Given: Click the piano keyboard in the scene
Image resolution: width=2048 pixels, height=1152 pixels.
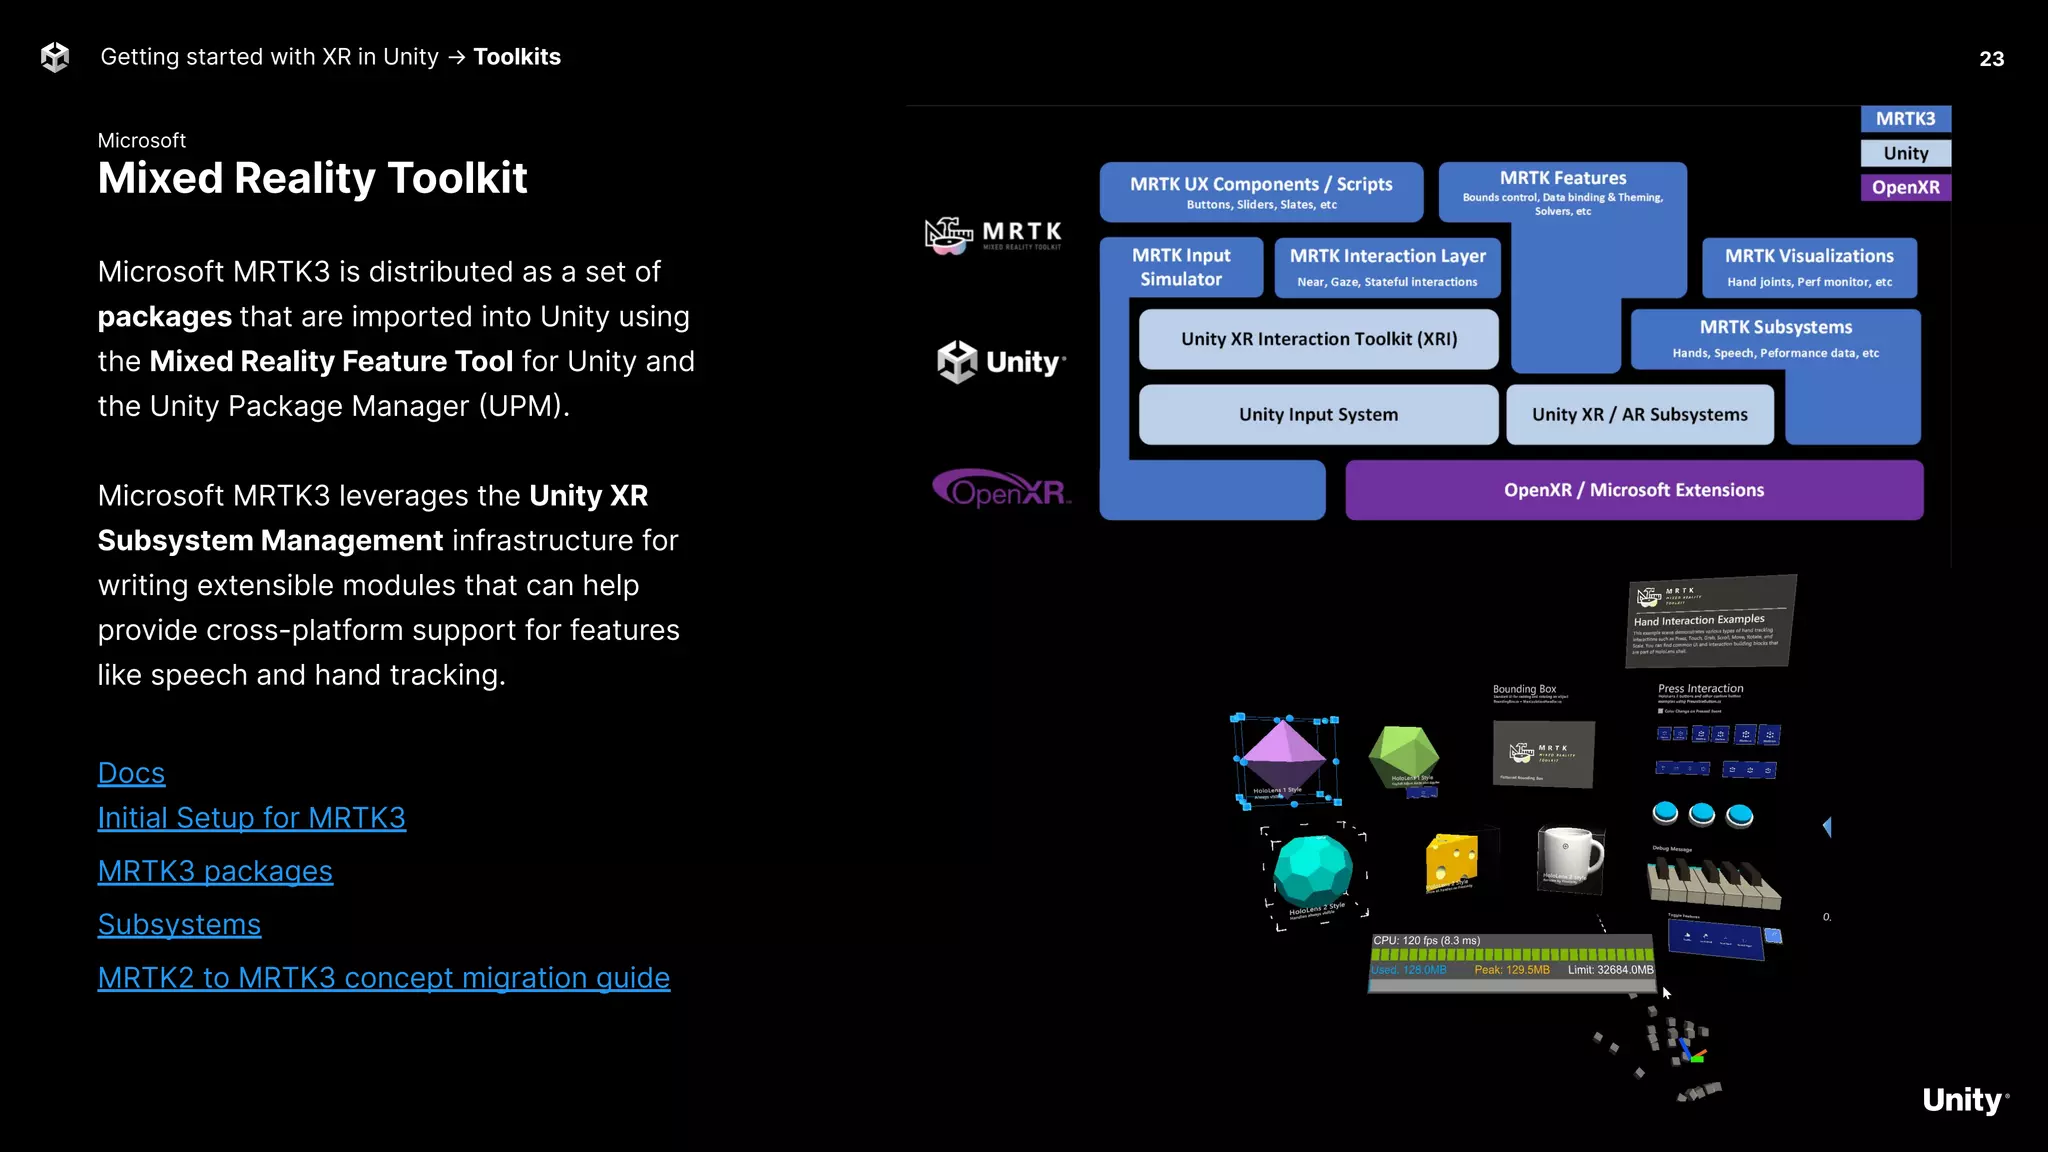Looking at the screenshot, I should click(x=1713, y=883).
